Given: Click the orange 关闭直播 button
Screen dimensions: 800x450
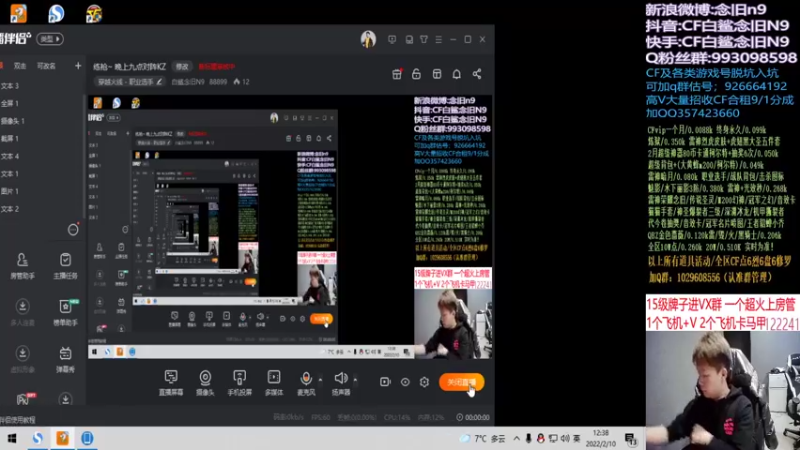Looking at the screenshot, I should pos(461,382).
